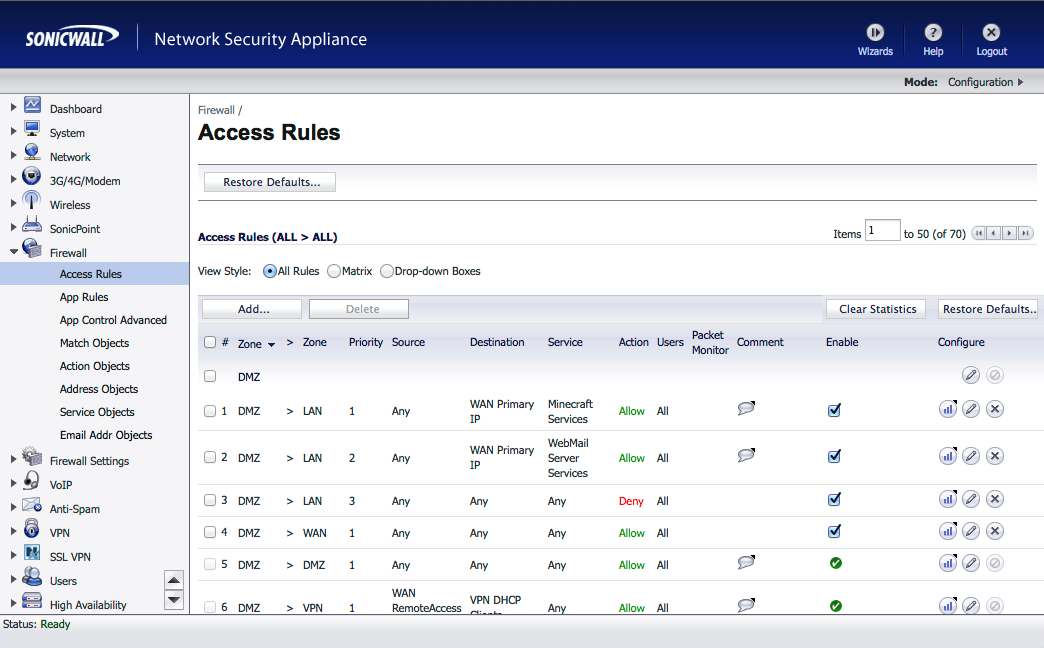Image resolution: width=1044 pixels, height=648 pixels.
Task: Click the SSL VPN icon
Action: click(32, 553)
